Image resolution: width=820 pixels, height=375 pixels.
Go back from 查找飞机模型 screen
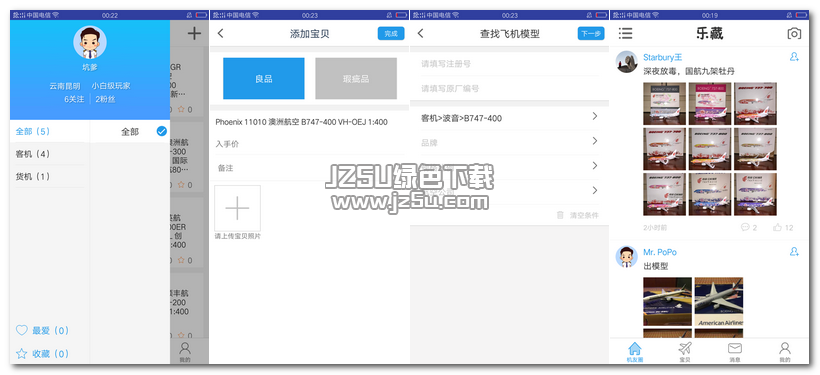pyautogui.click(x=420, y=33)
